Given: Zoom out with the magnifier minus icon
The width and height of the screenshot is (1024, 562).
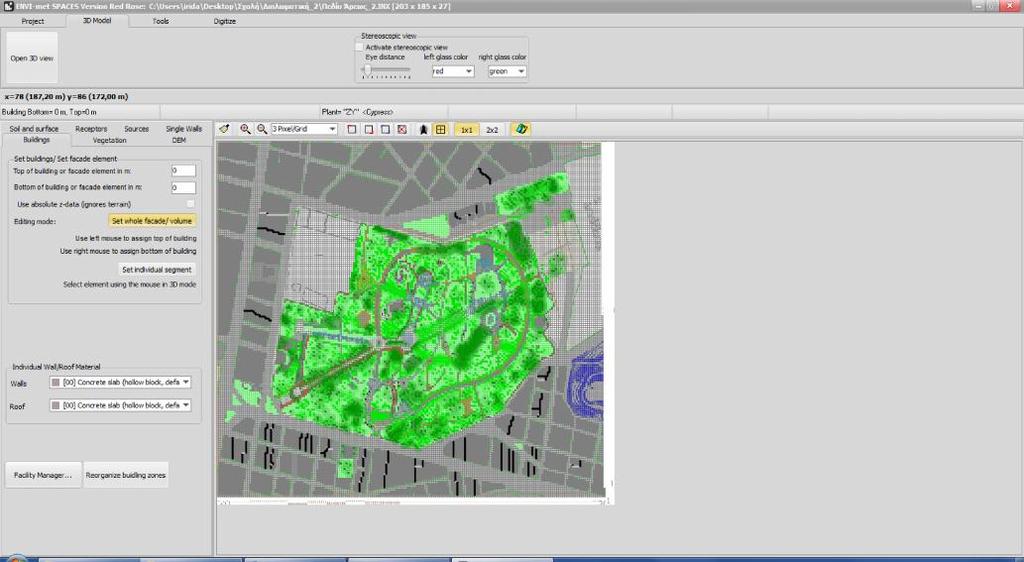Looking at the screenshot, I should [261, 129].
